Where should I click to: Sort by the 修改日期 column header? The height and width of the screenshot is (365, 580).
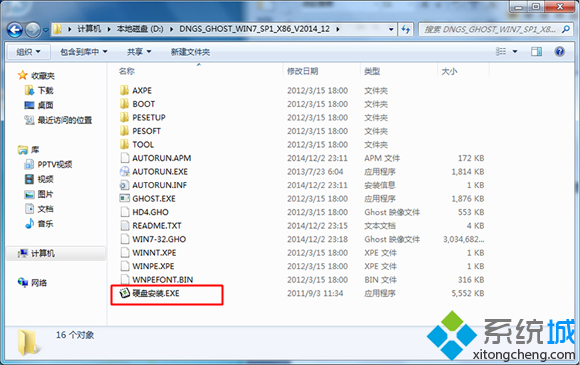coord(303,71)
